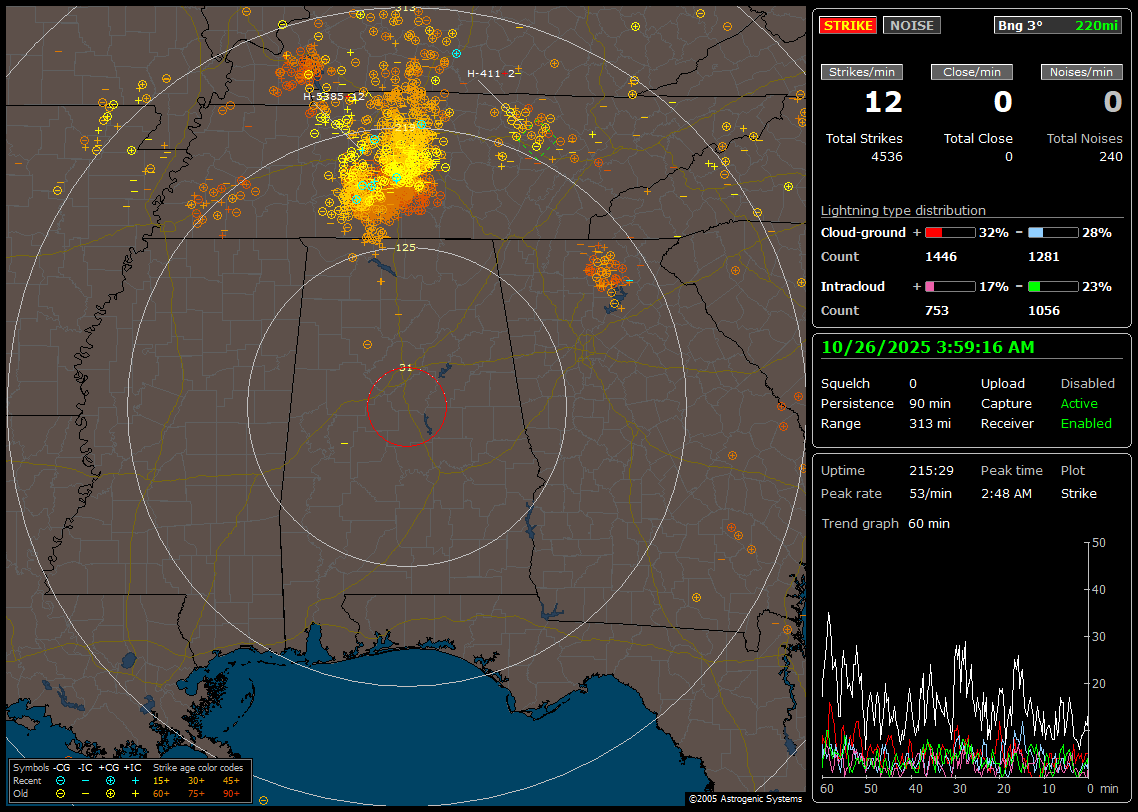Click the Upload Disabled status
This screenshot has width=1138, height=812.
pyautogui.click(x=1087, y=383)
